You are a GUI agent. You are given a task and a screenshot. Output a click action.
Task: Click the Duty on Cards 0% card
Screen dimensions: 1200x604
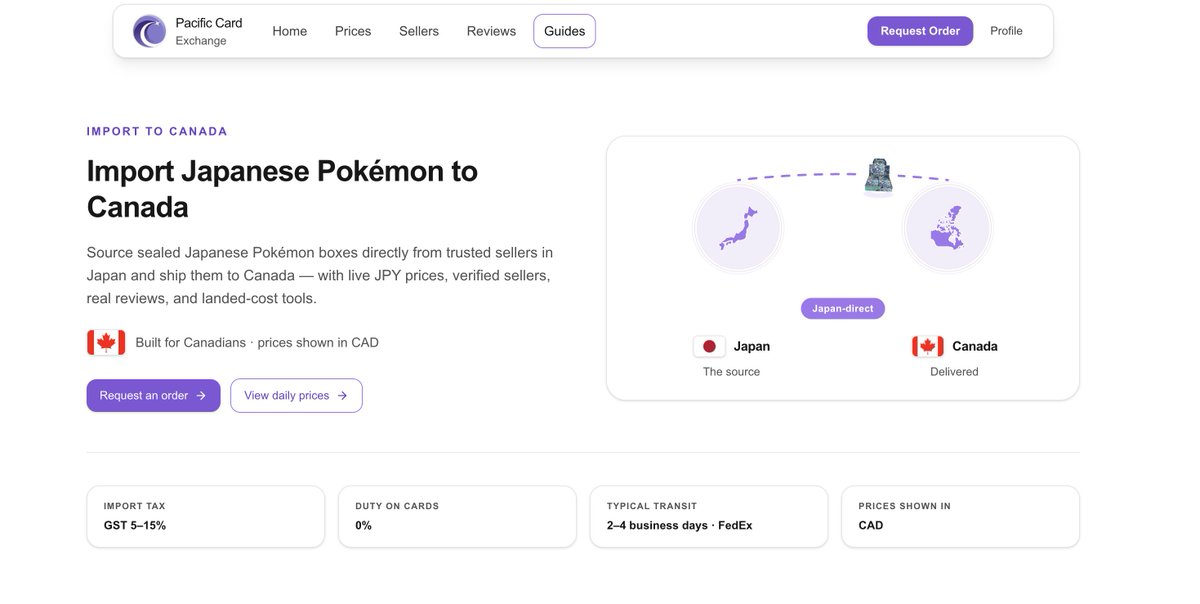(458, 516)
